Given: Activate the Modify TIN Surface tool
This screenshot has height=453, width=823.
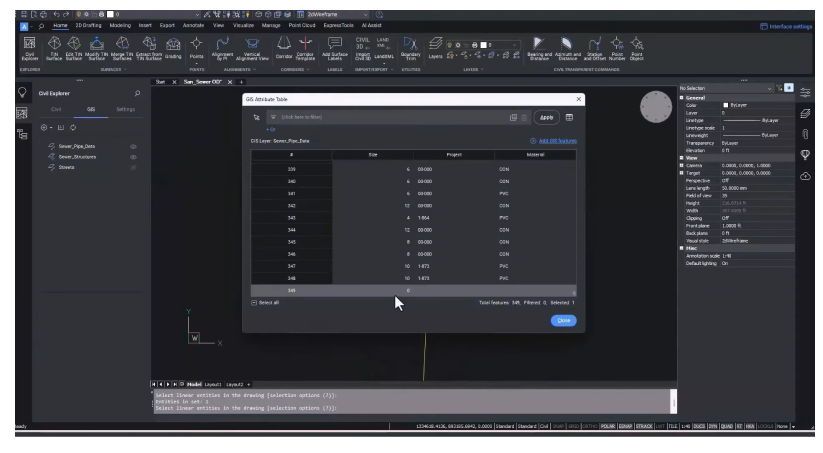Looking at the screenshot, I should pos(97,48).
